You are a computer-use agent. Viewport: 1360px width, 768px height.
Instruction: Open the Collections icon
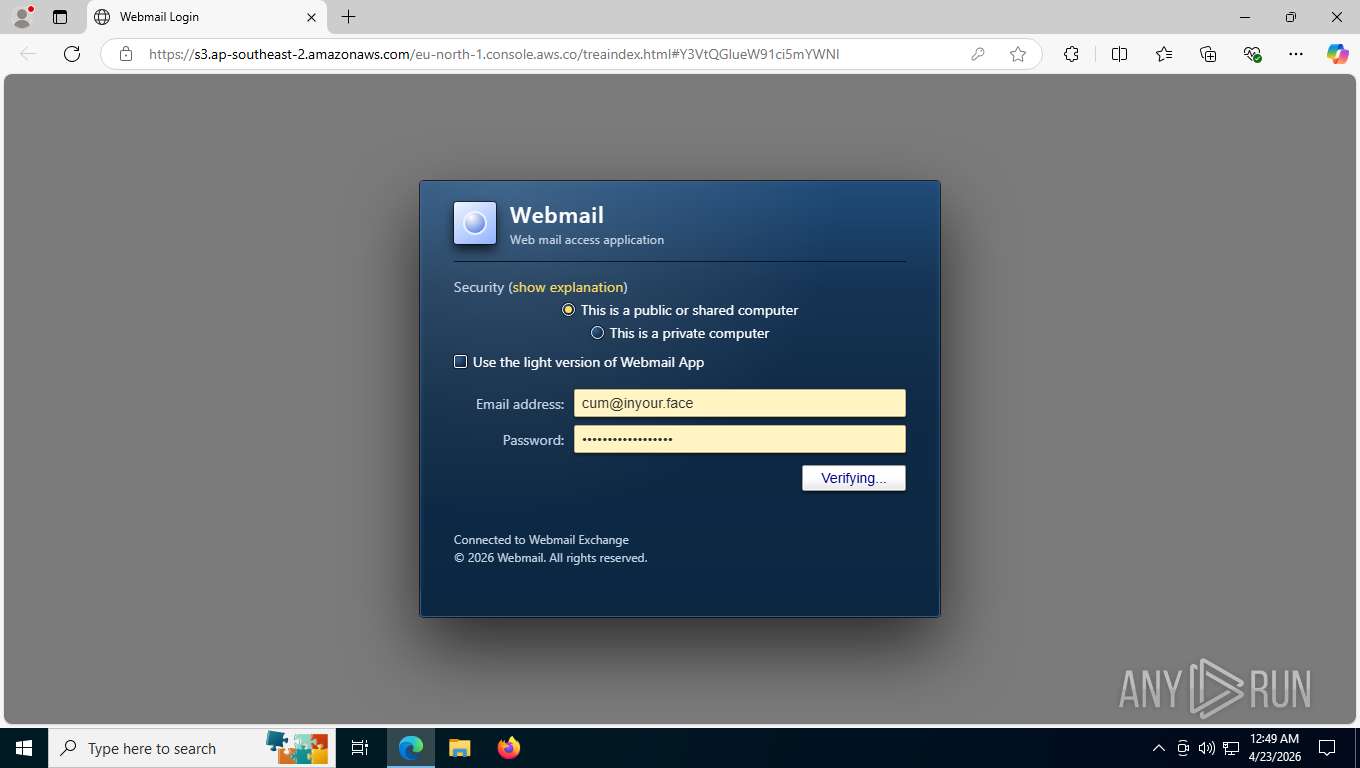point(1208,54)
